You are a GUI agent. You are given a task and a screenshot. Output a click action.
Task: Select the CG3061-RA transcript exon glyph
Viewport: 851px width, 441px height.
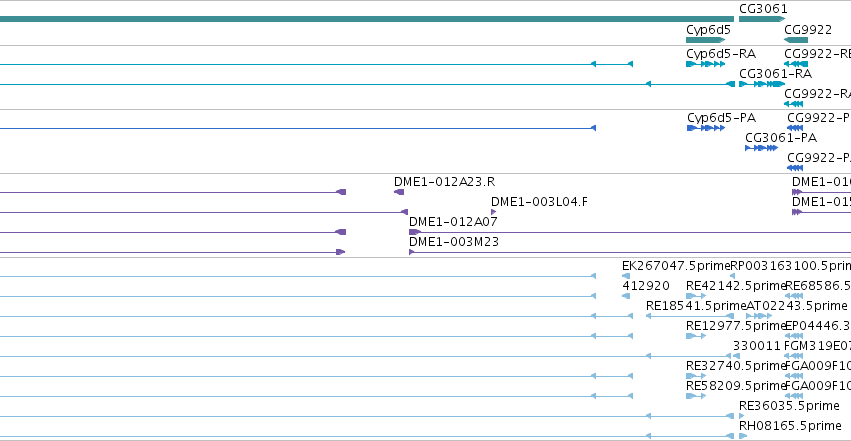762,84
